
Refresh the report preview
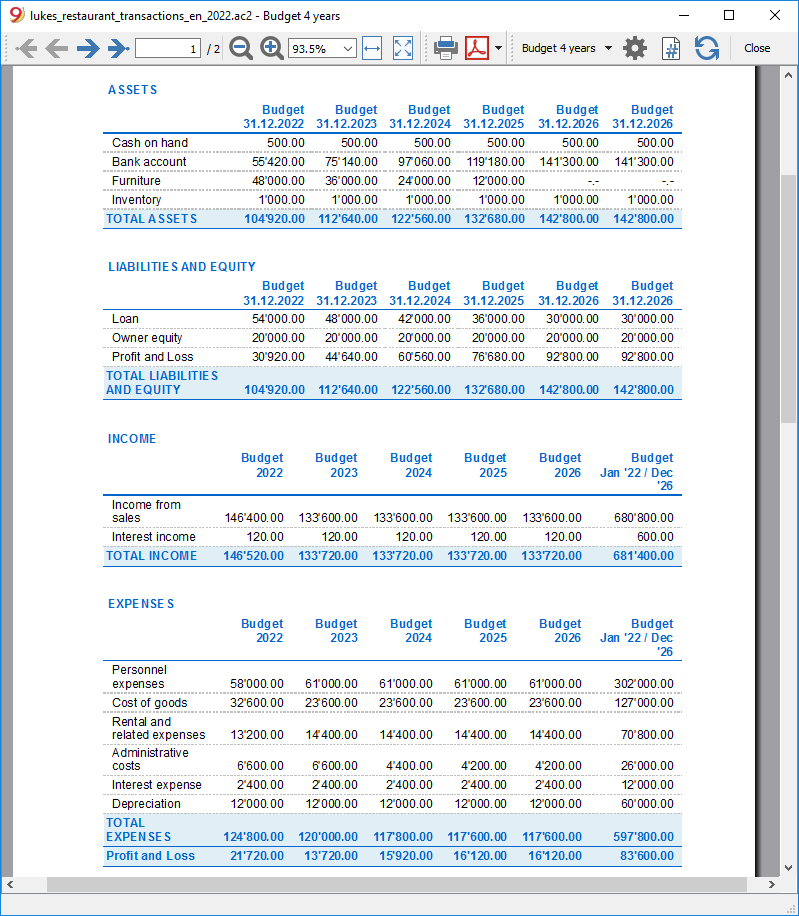tap(707, 48)
